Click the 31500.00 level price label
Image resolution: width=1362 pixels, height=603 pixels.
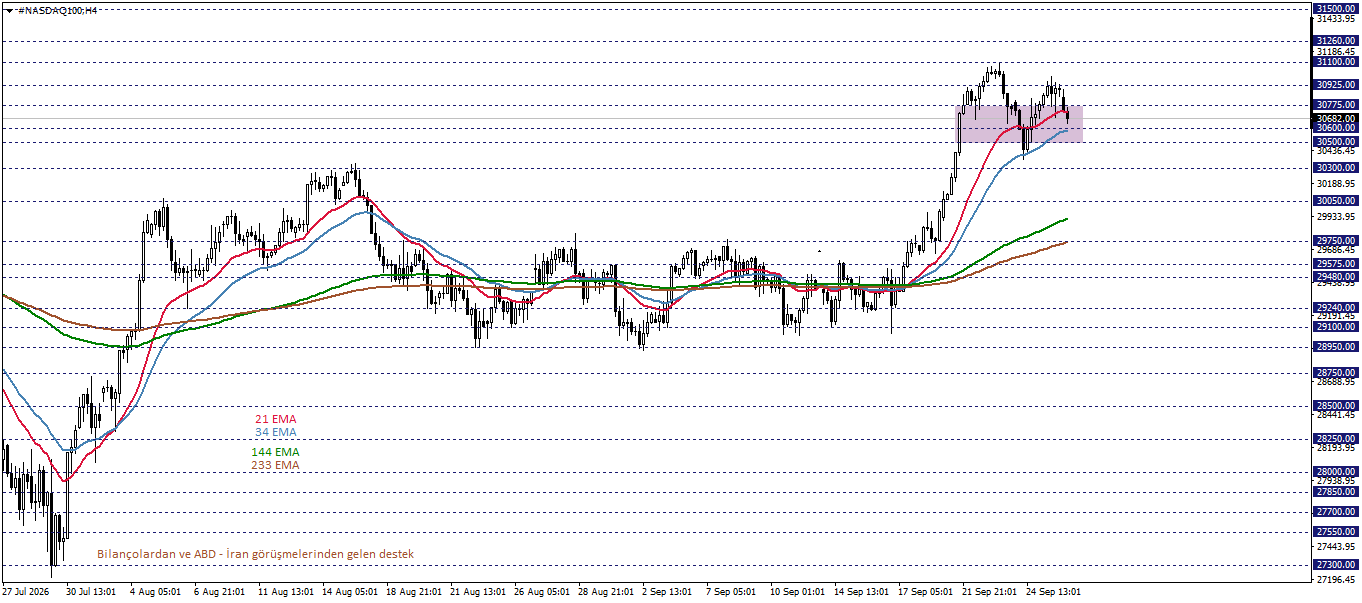[1335, 8]
